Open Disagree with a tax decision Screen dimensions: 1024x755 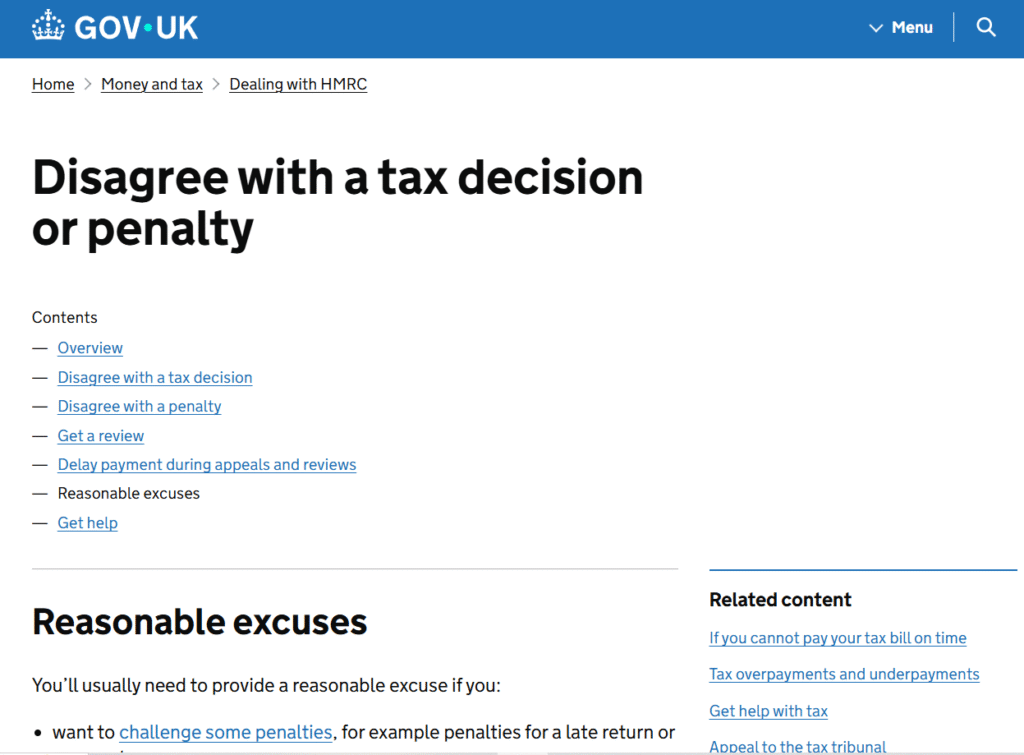click(155, 377)
